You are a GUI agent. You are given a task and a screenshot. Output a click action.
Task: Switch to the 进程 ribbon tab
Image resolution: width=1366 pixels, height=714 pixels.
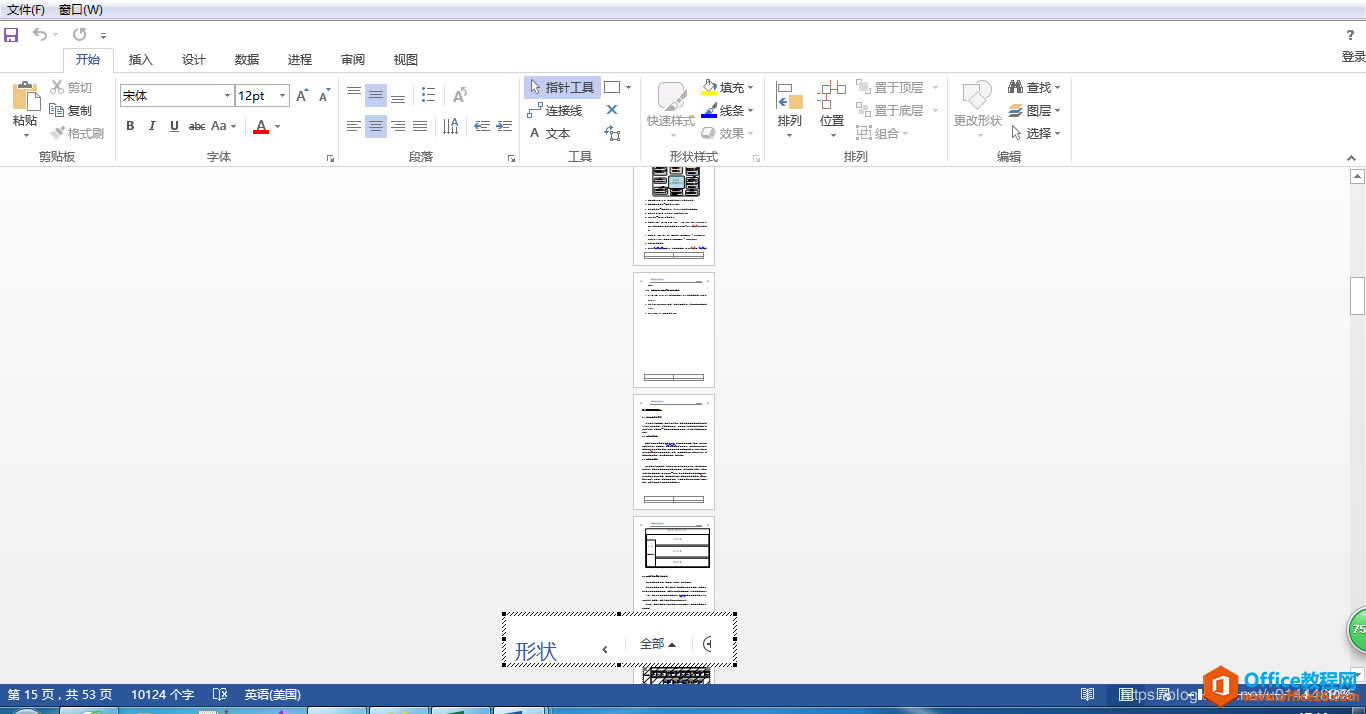(300, 60)
